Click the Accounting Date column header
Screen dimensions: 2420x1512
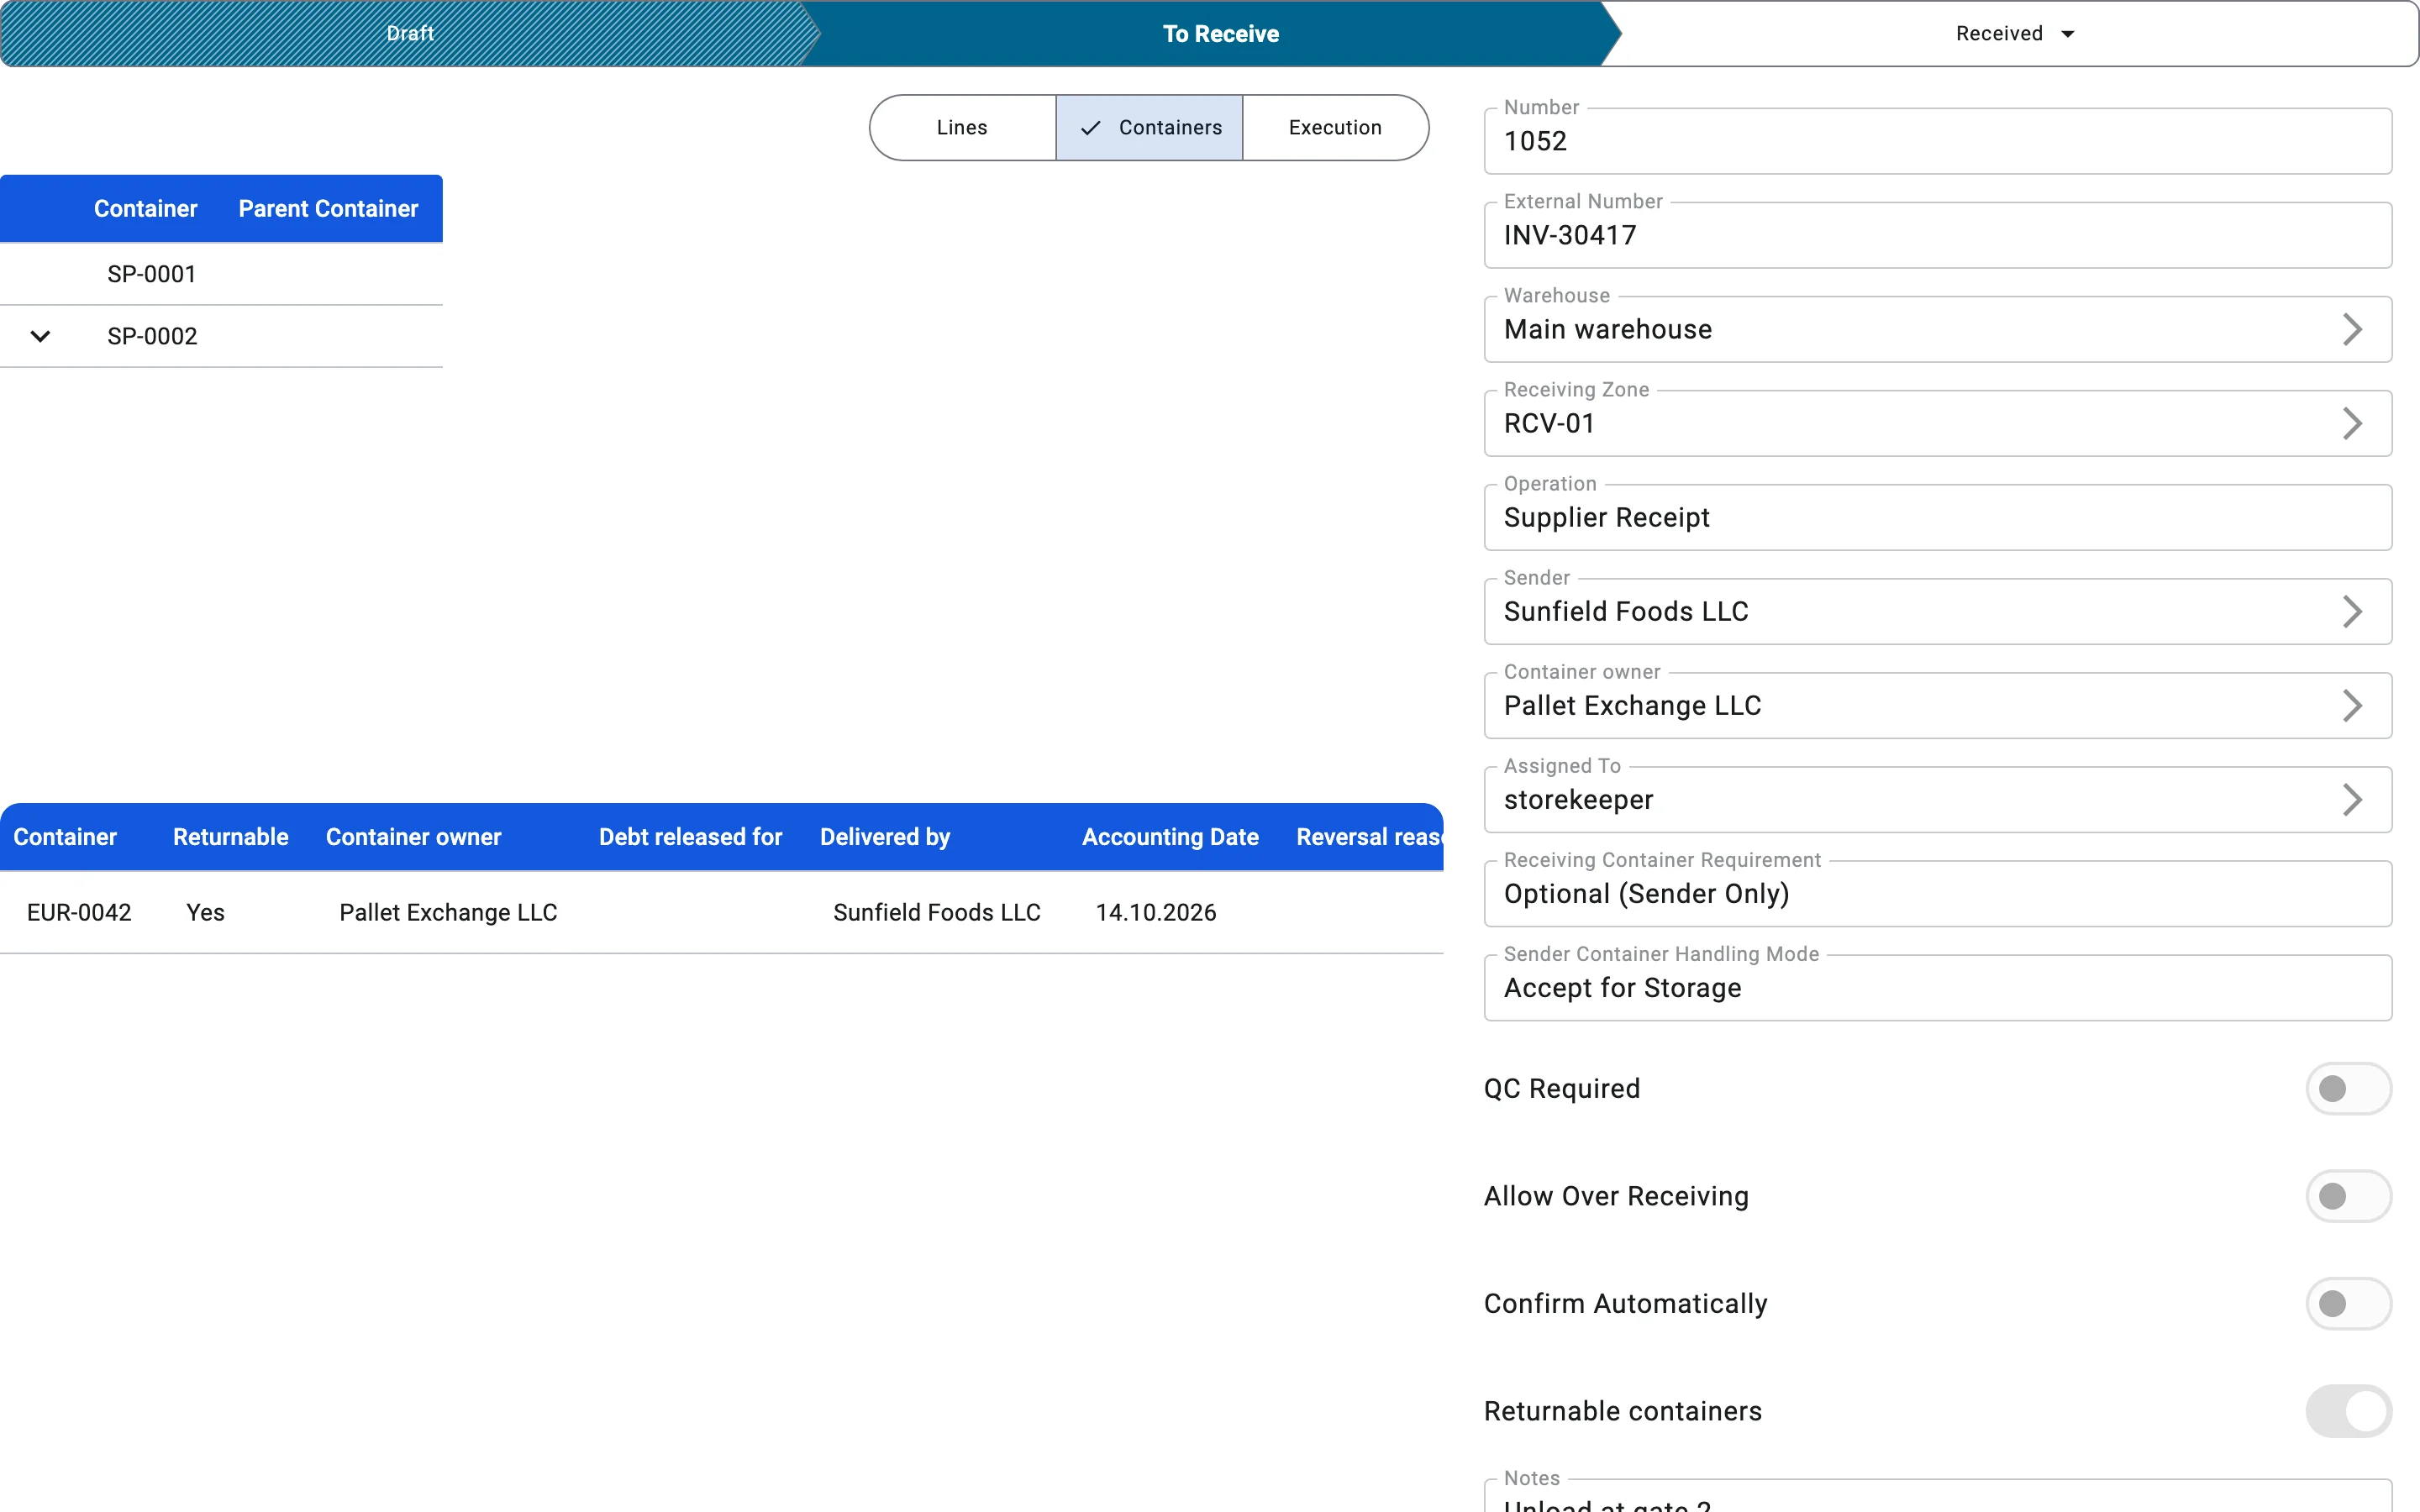[1170, 837]
